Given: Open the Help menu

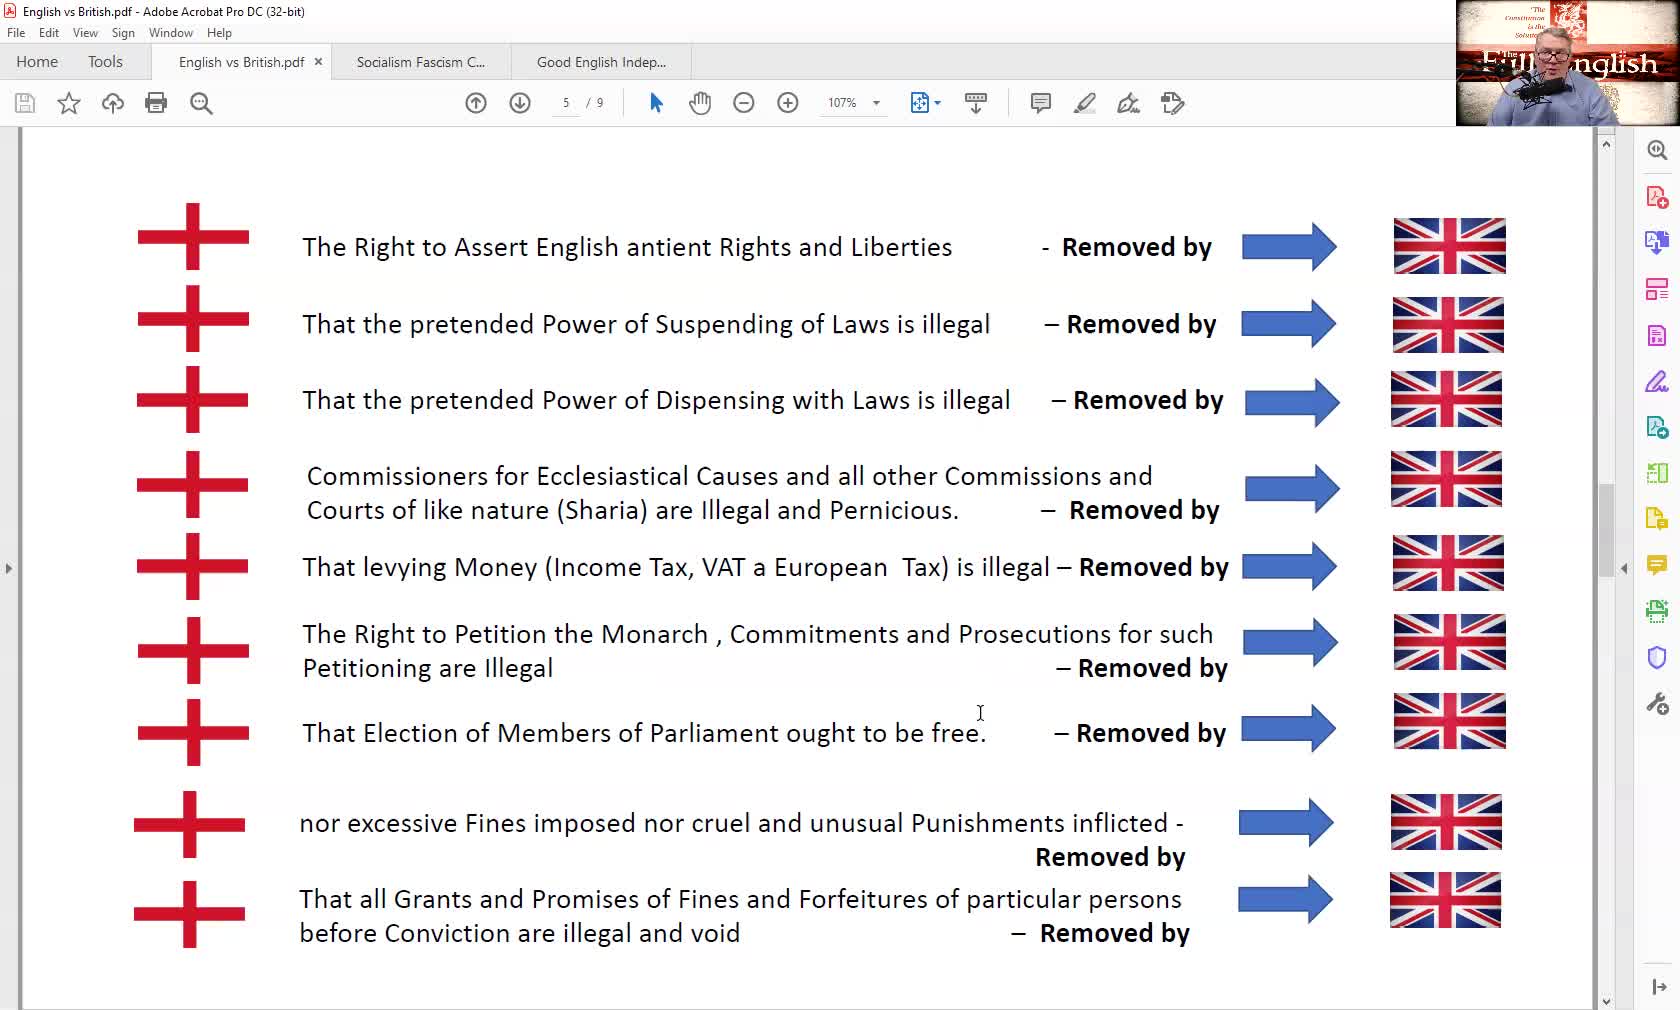Looking at the screenshot, I should click(219, 33).
